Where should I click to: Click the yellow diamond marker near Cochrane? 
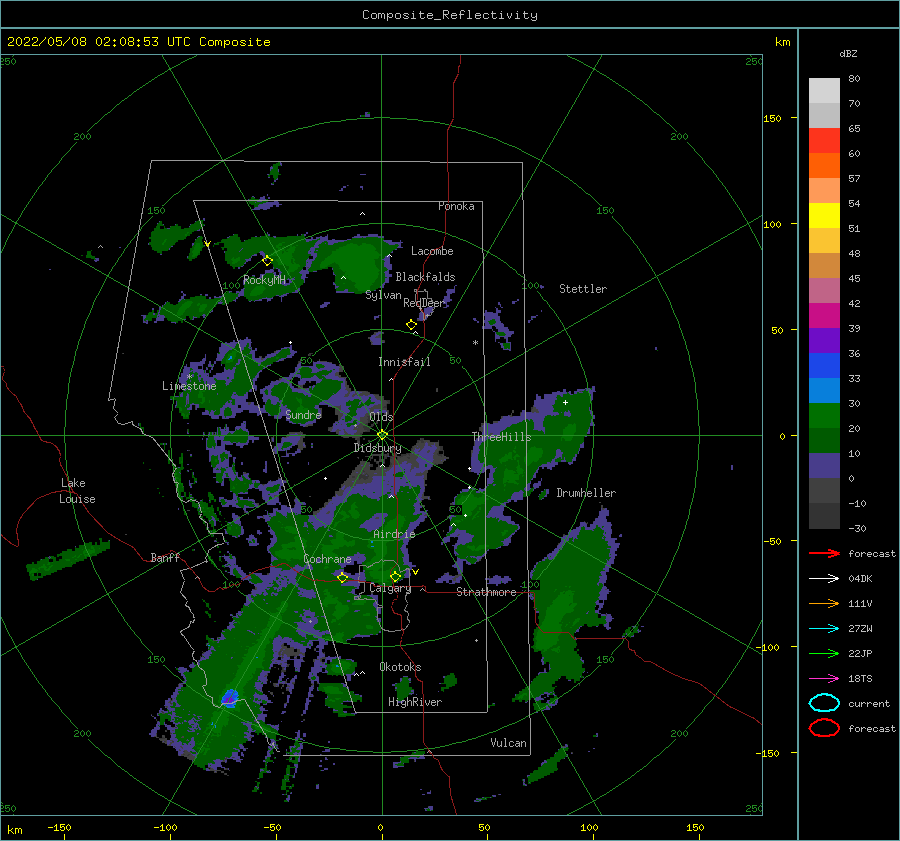point(343,578)
